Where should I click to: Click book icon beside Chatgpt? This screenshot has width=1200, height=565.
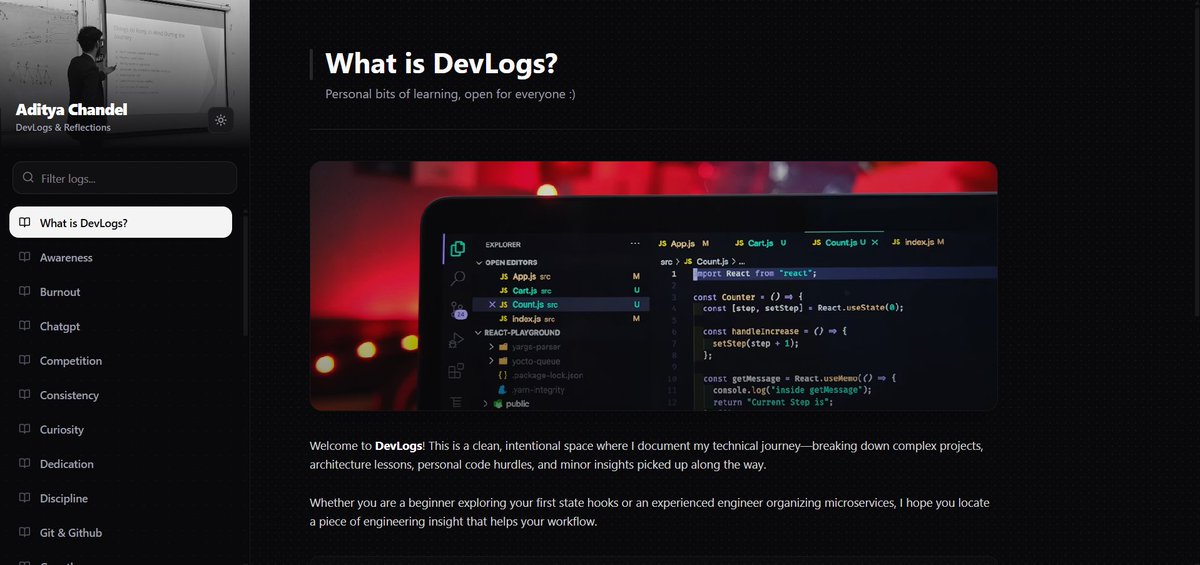coord(25,326)
